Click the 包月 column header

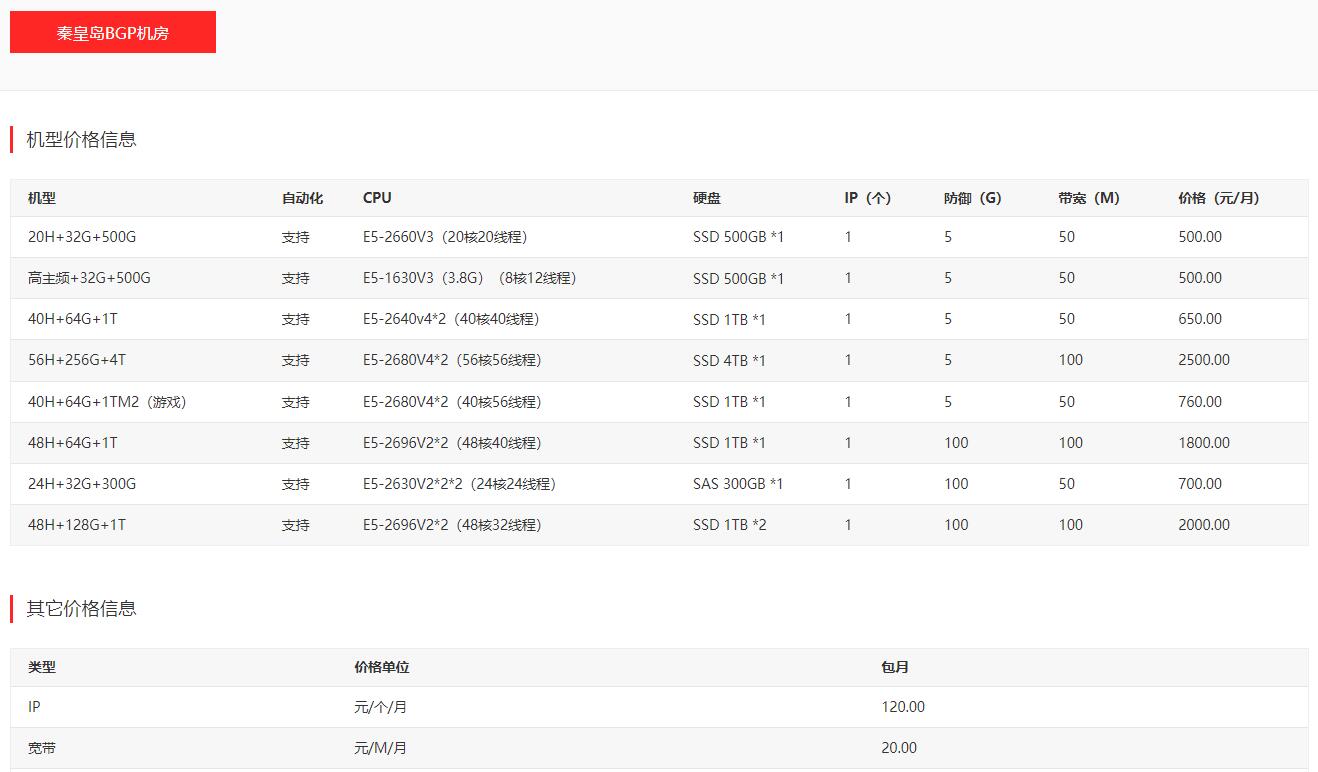click(x=895, y=667)
